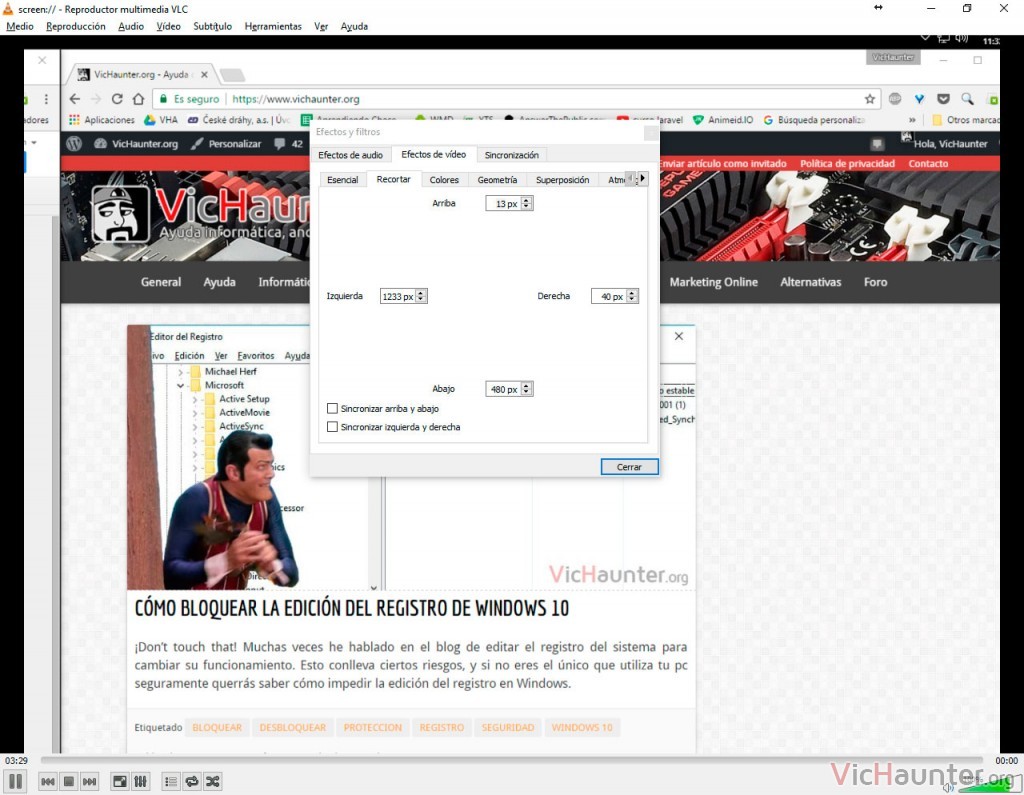Screen dimensions: 1024x795
Task: Click the magnifier extension icon in Chrome
Action: click(x=967, y=99)
